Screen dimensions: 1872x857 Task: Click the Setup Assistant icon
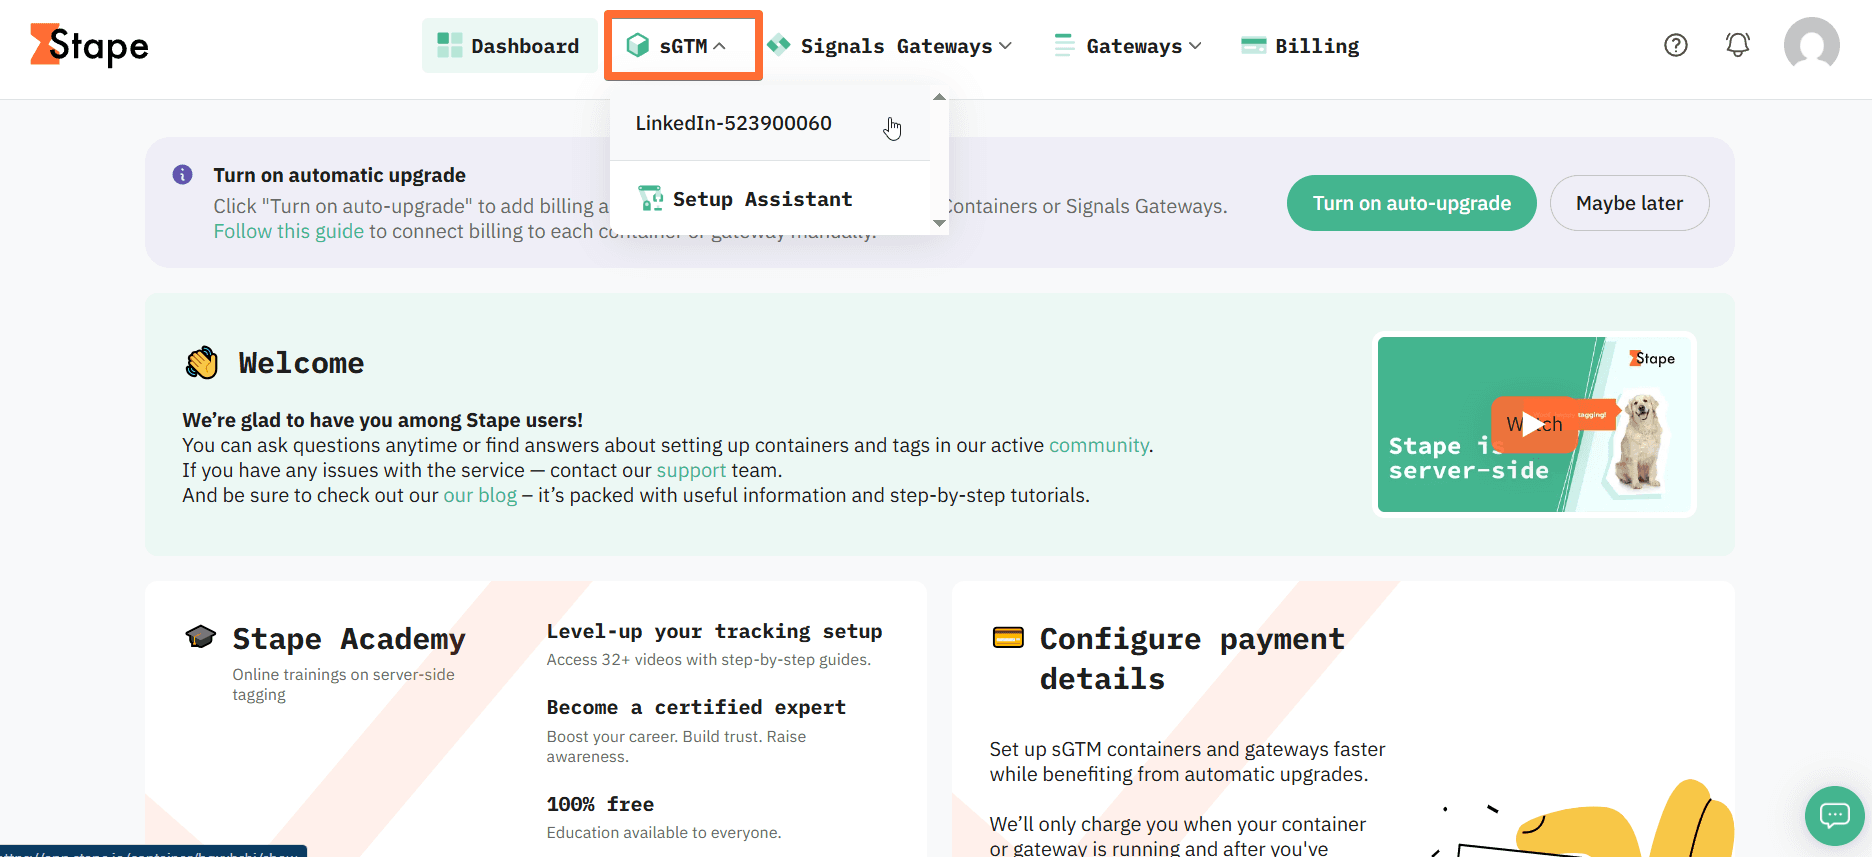click(651, 198)
